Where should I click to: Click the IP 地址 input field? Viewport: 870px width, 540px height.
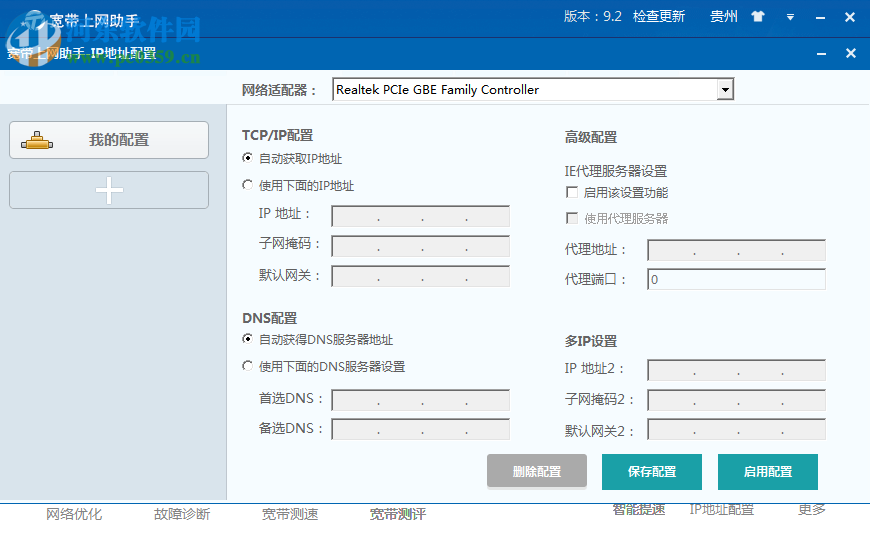(421, 216)
